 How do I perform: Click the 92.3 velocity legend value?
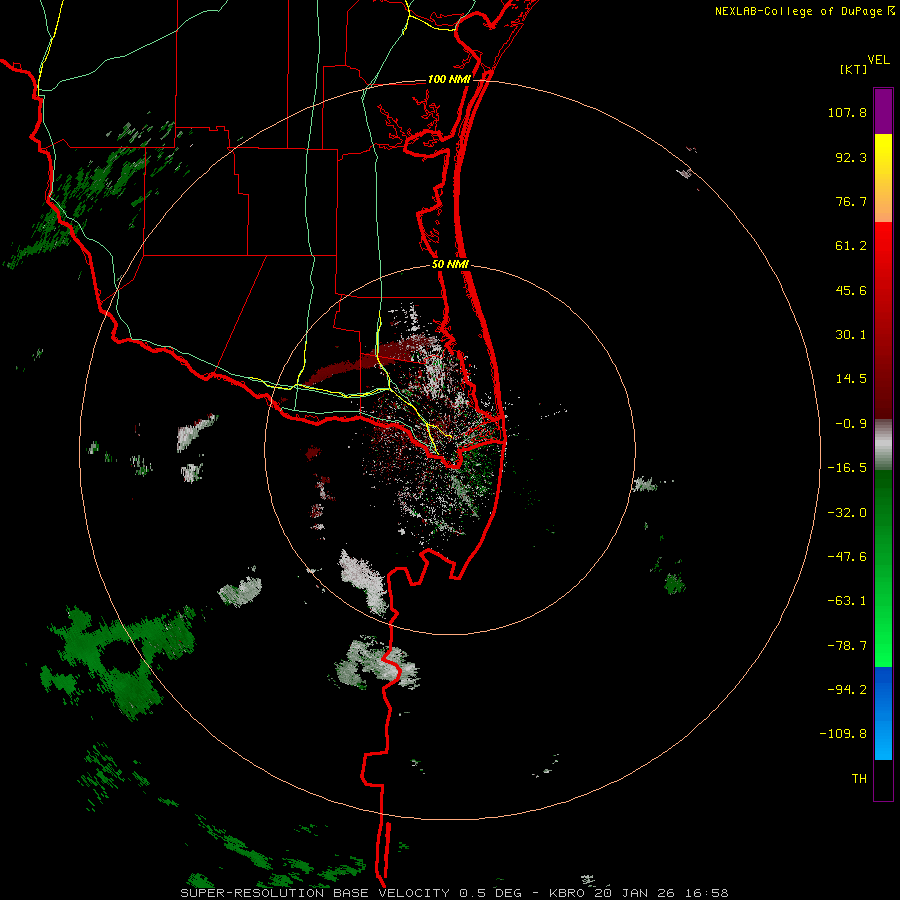tap(851, 157)
